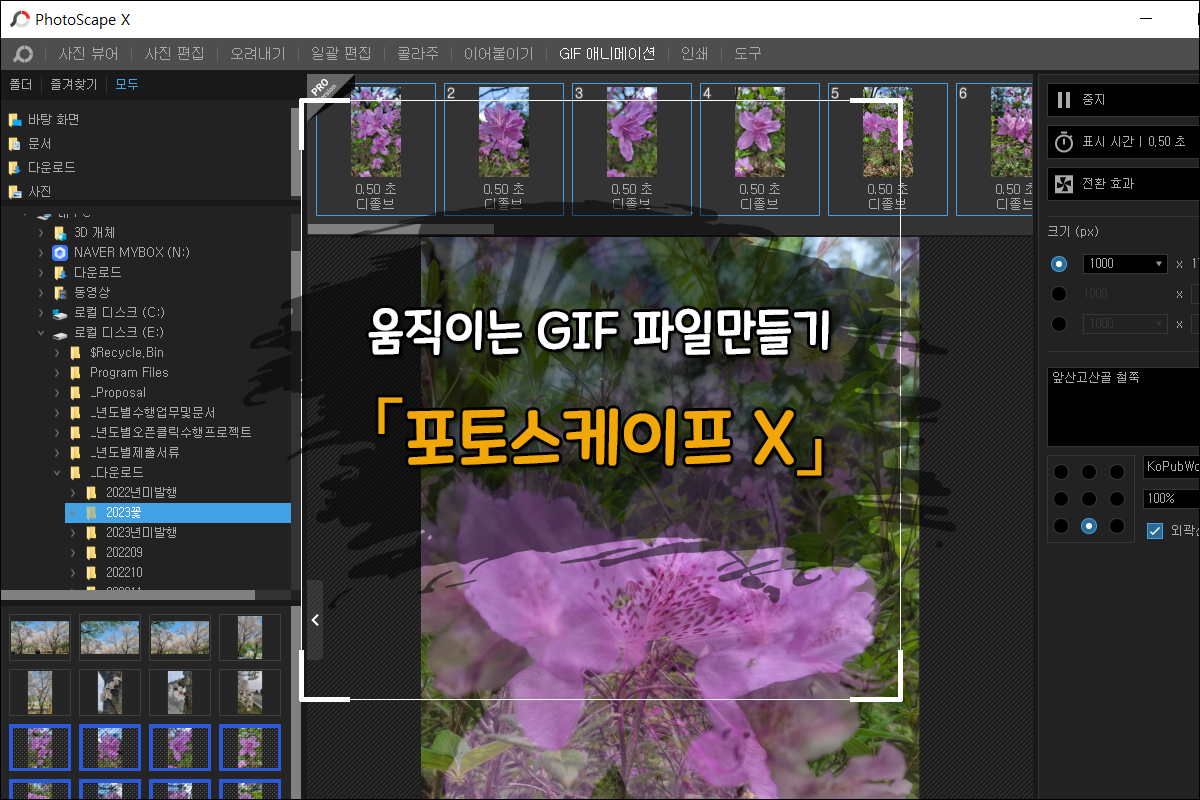Click the 100% text size field
Image resolution: width=1200 pixels, height=800 pixels.
(1171, 499)
